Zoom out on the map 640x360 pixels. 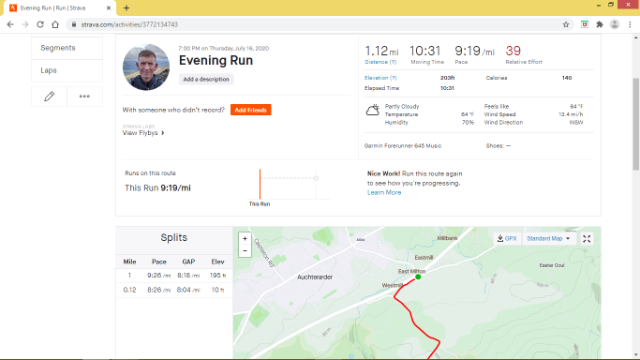point(245,251)
